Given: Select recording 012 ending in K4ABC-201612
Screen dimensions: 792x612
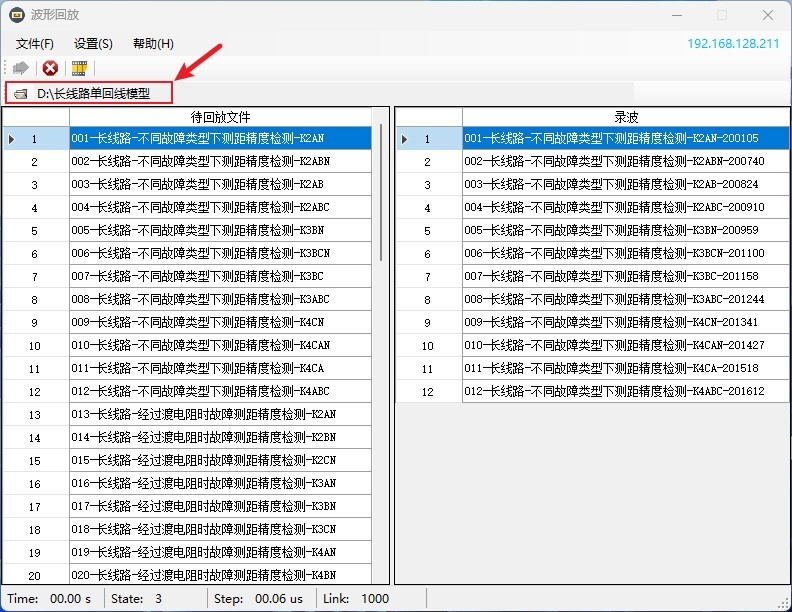Looking at the screenshot, I should click(614, 391).
